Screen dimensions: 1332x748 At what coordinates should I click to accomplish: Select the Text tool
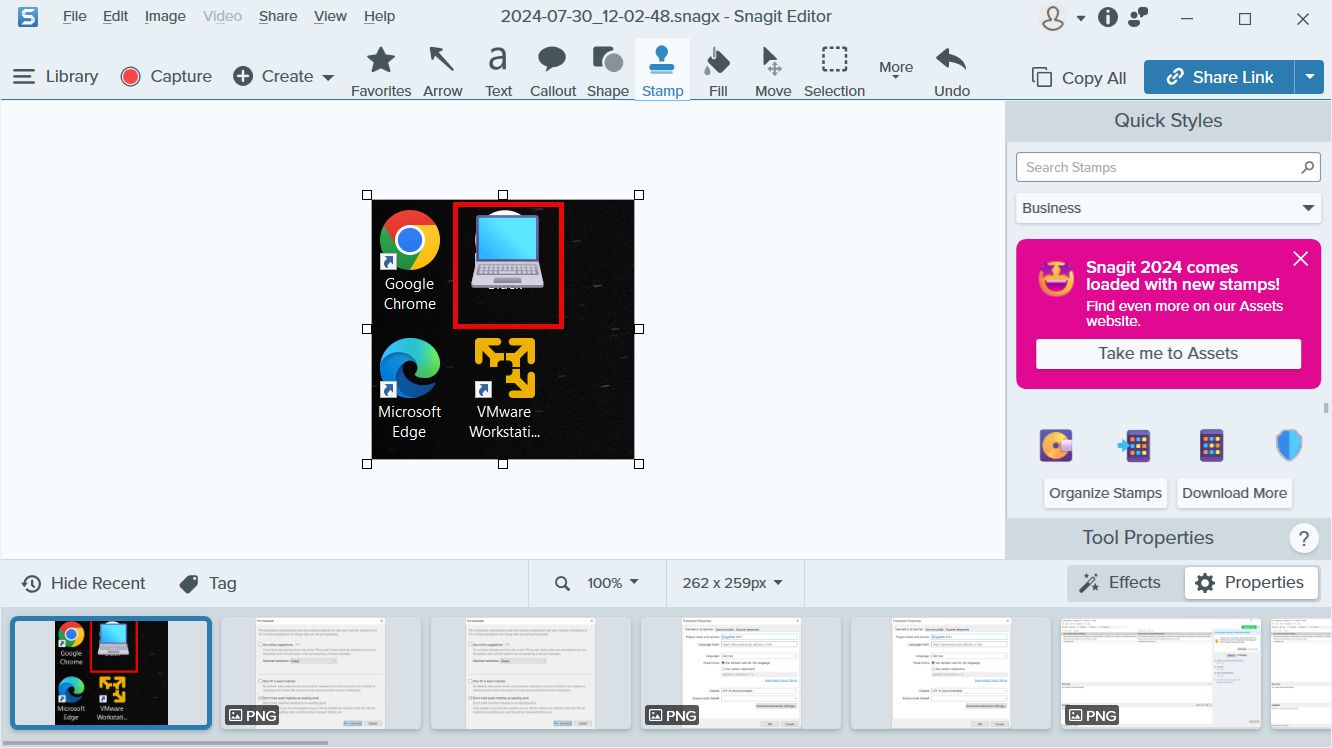tap(498, 71)
